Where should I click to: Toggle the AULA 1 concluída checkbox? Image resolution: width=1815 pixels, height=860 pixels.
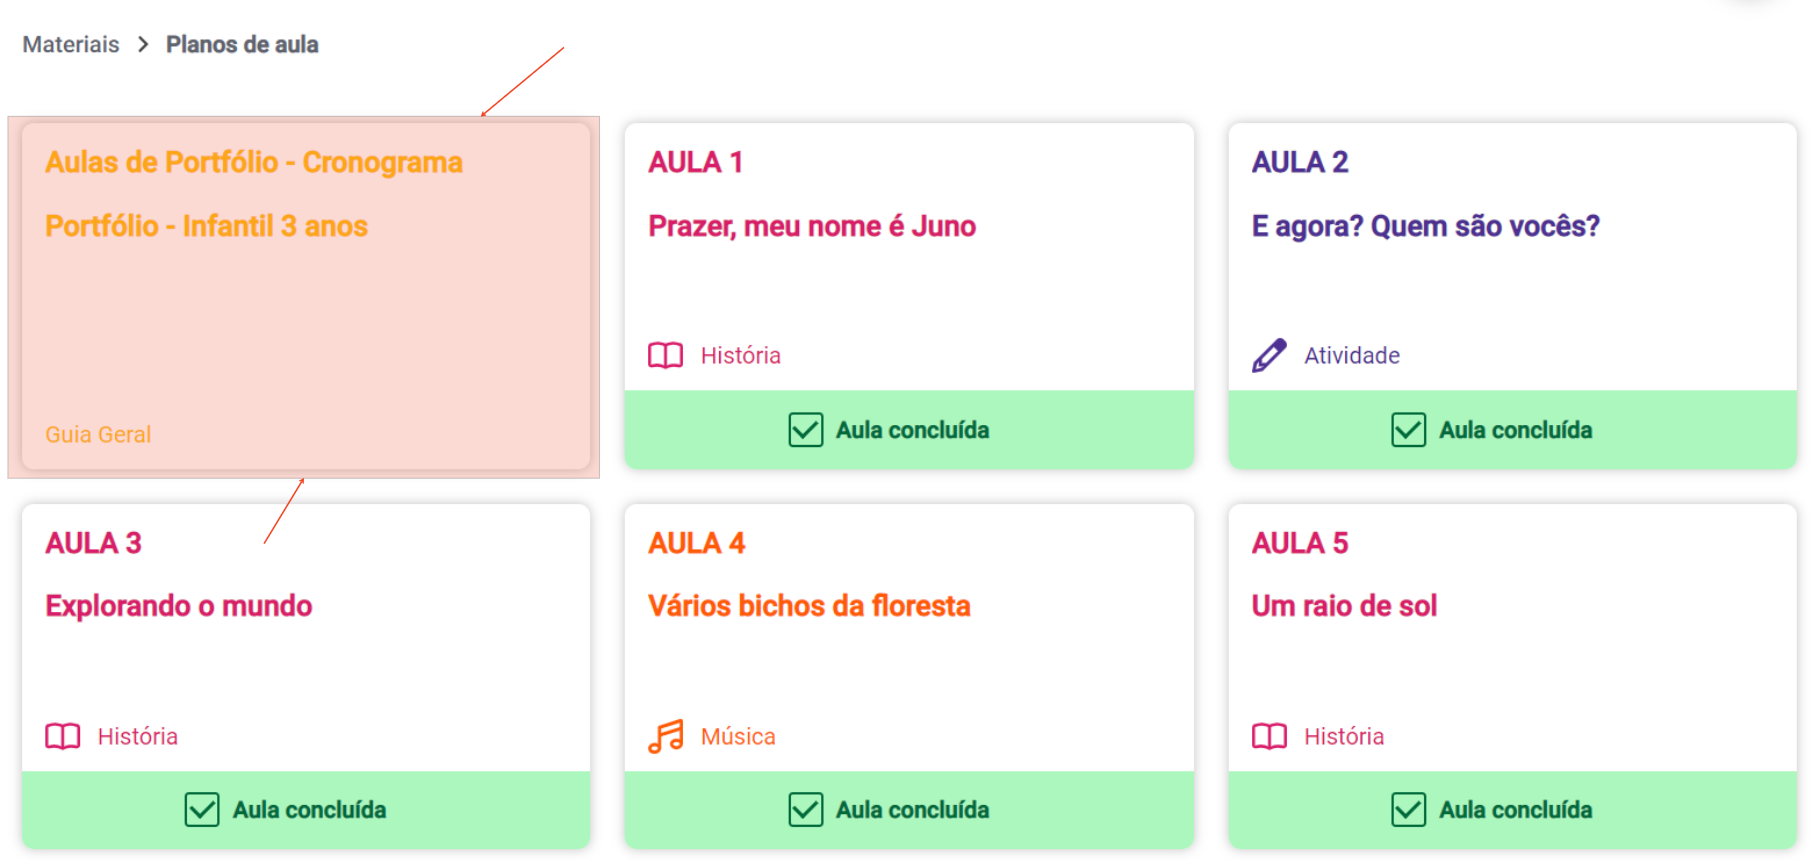805,430
